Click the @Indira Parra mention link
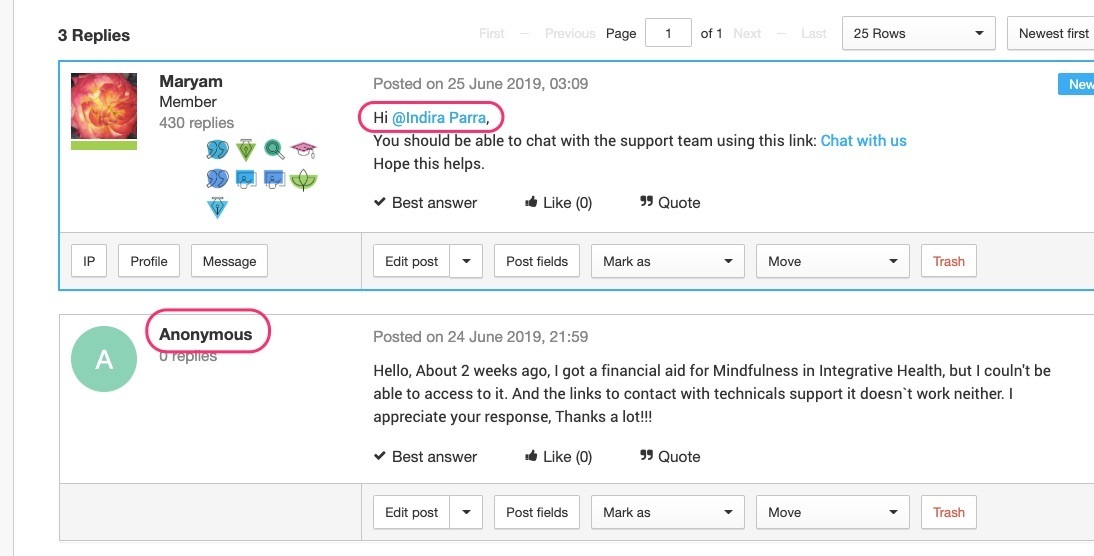 point(439,118)
